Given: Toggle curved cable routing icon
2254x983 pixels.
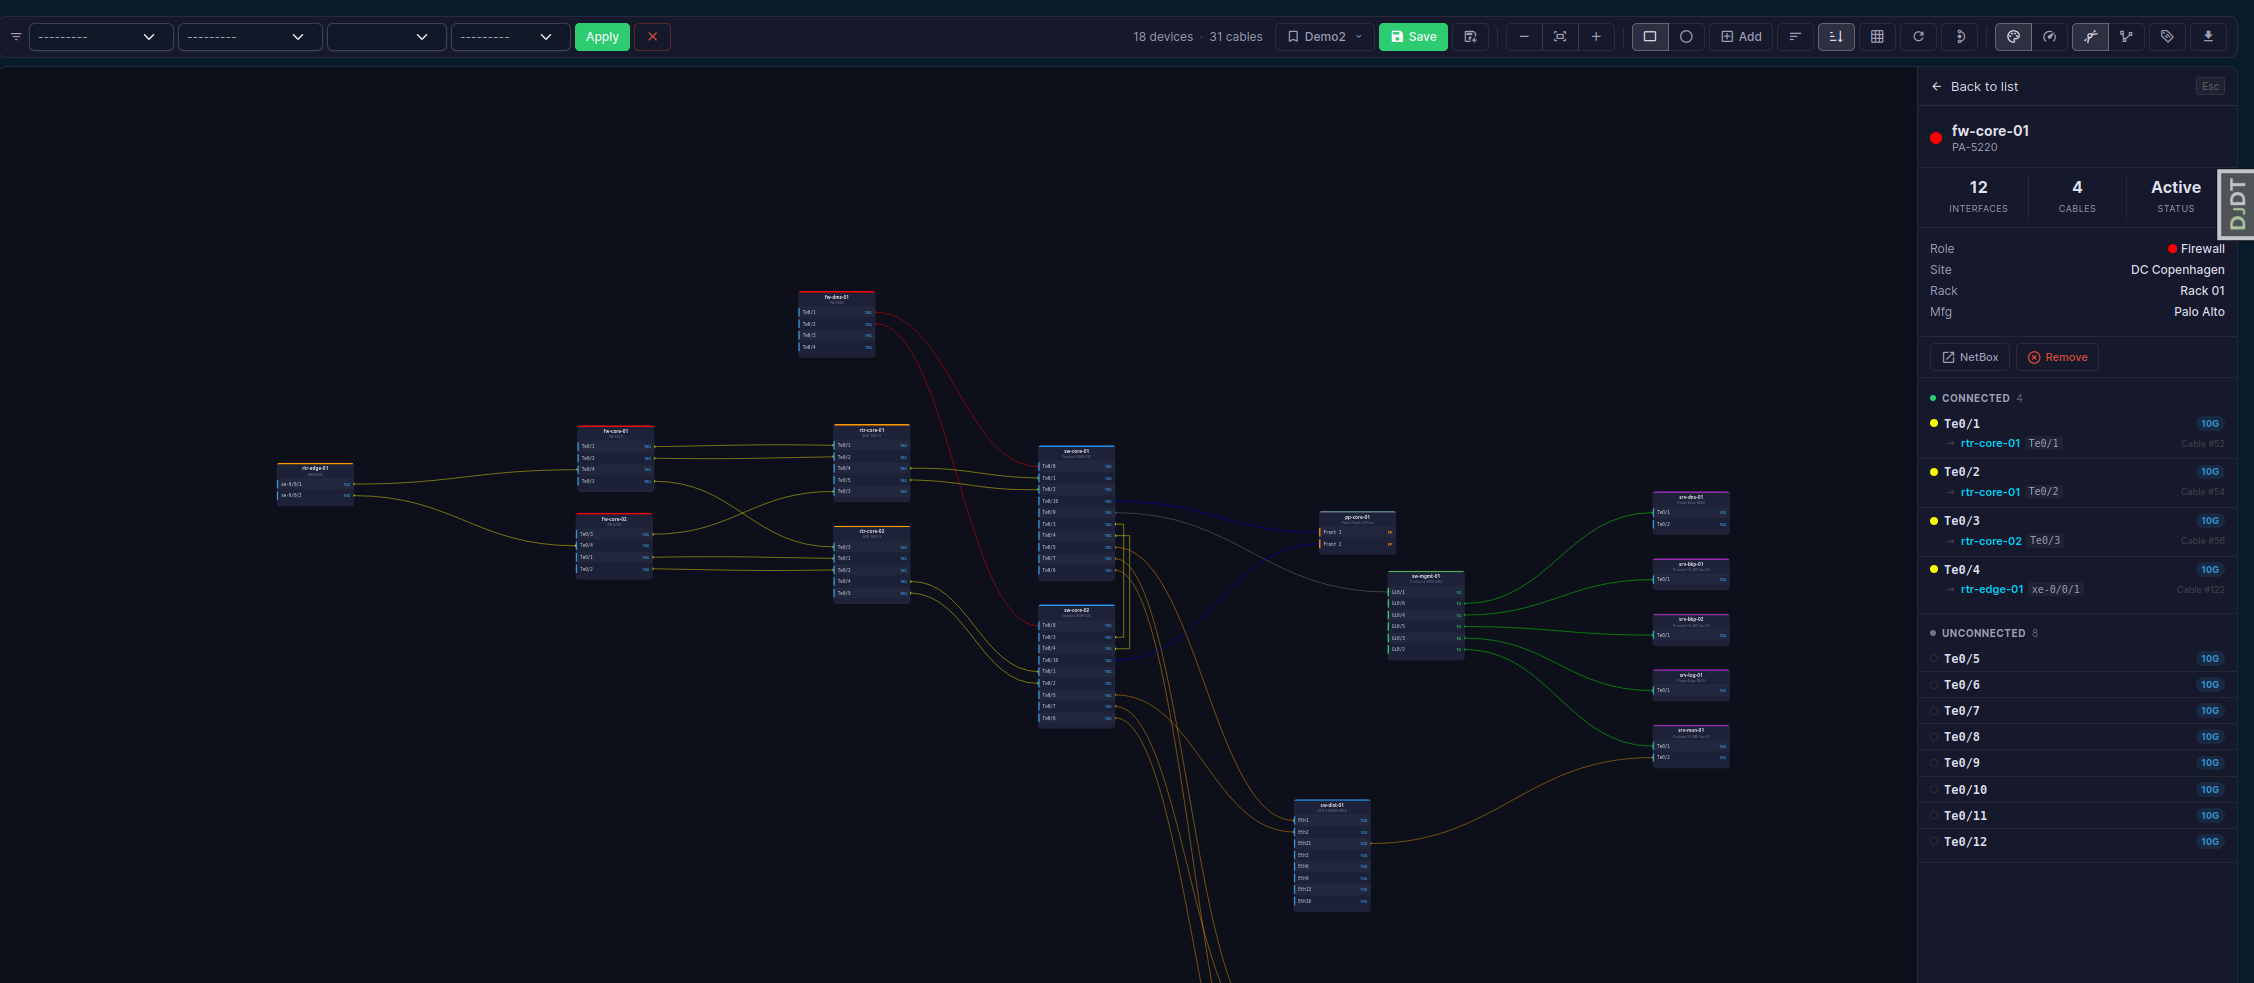Looking at the screenshot, I should click(2090, 37).
